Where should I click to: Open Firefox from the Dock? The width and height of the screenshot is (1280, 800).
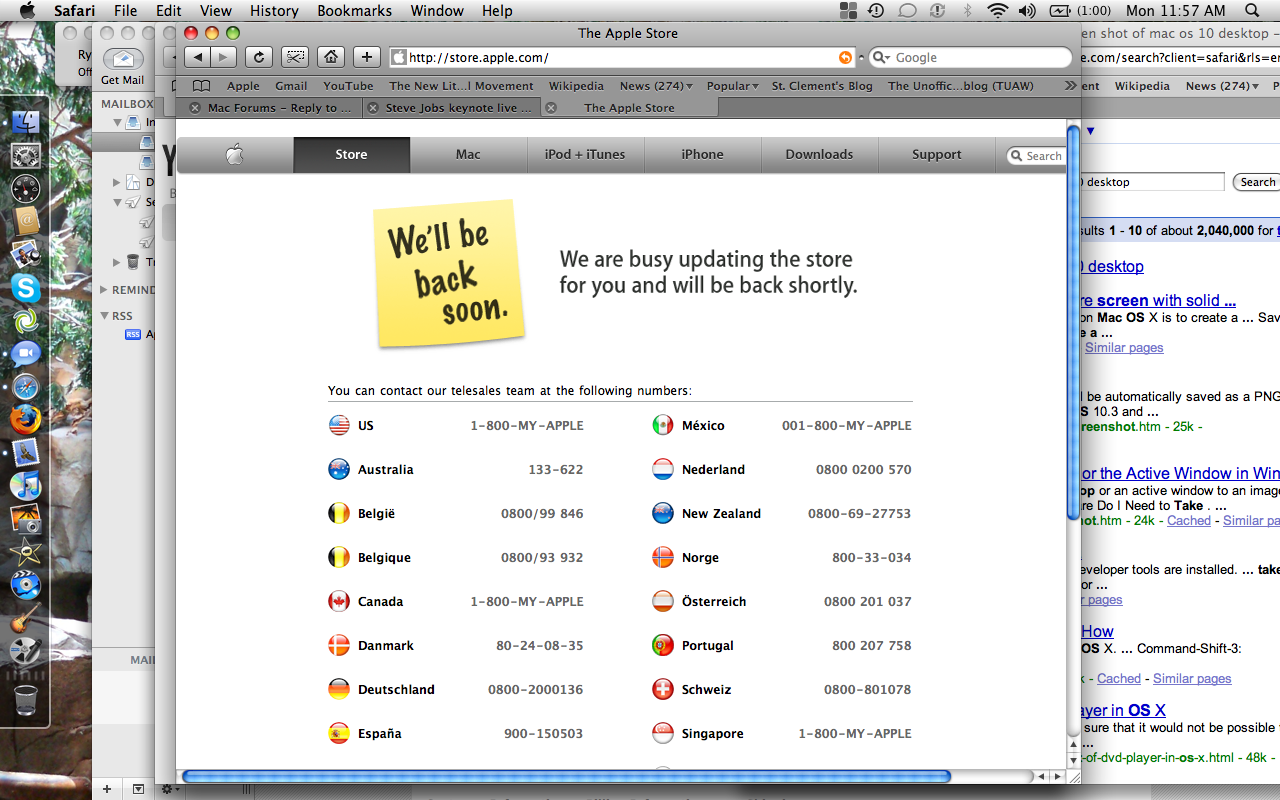point(25,419)
